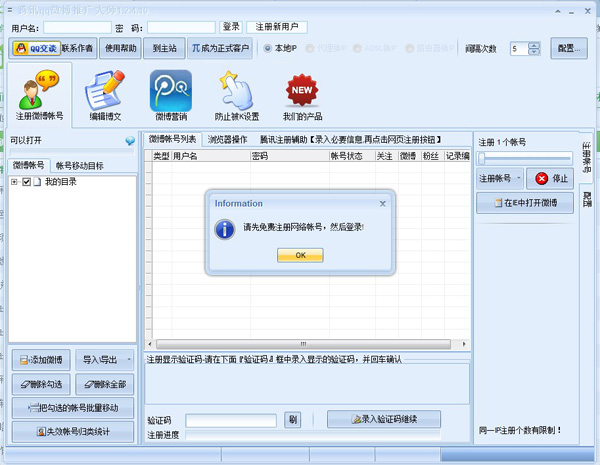Click OK in the Information dialog
The image size is (600, 465).
coord(300,255)
